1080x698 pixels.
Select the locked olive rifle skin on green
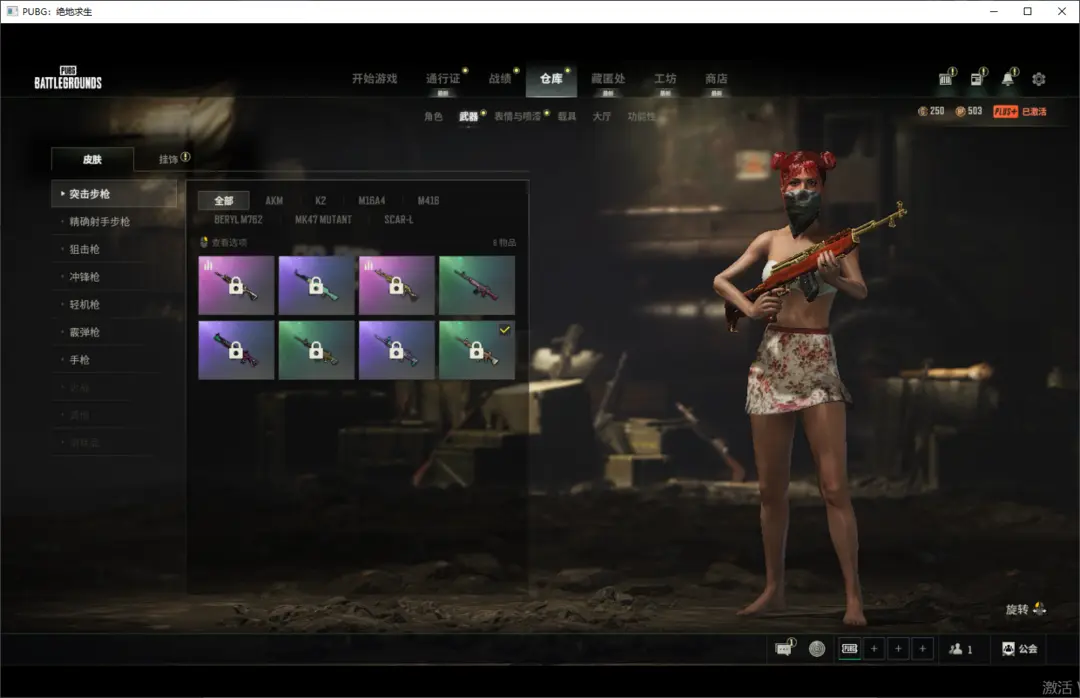pyautogui.click(x=316, y=350)
